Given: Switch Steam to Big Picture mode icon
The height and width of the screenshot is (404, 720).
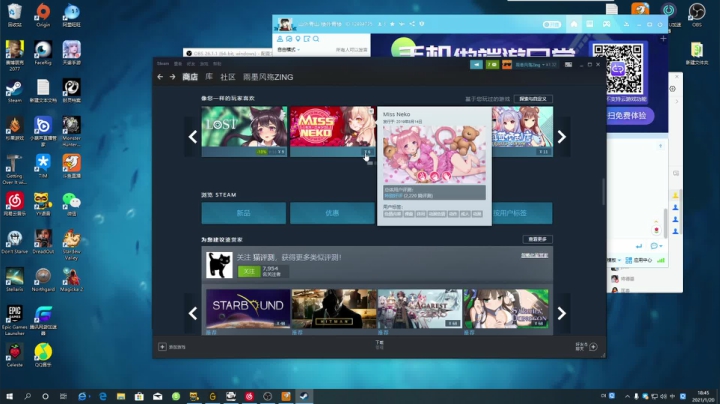Looking at the screenshot, I should pyautogui.click(x=568, y=65).
